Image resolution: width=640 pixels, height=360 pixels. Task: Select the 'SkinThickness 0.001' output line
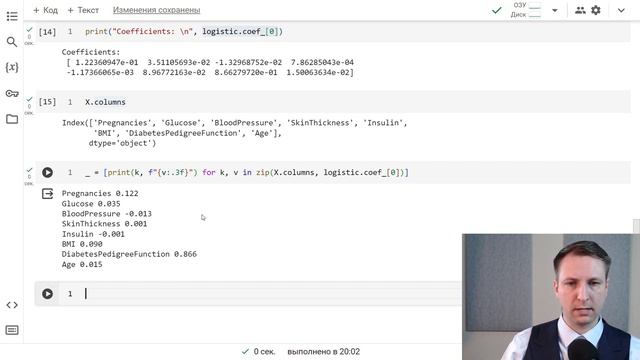(x=104, y=224)
